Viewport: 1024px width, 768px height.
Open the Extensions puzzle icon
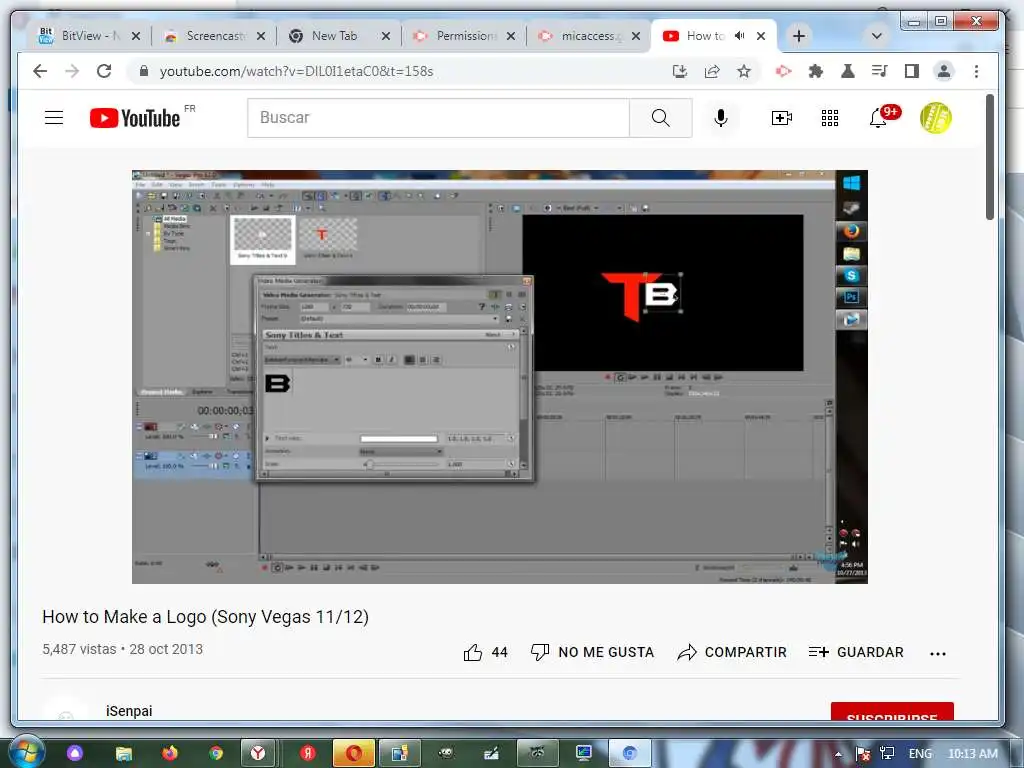(x=816, y=71)
